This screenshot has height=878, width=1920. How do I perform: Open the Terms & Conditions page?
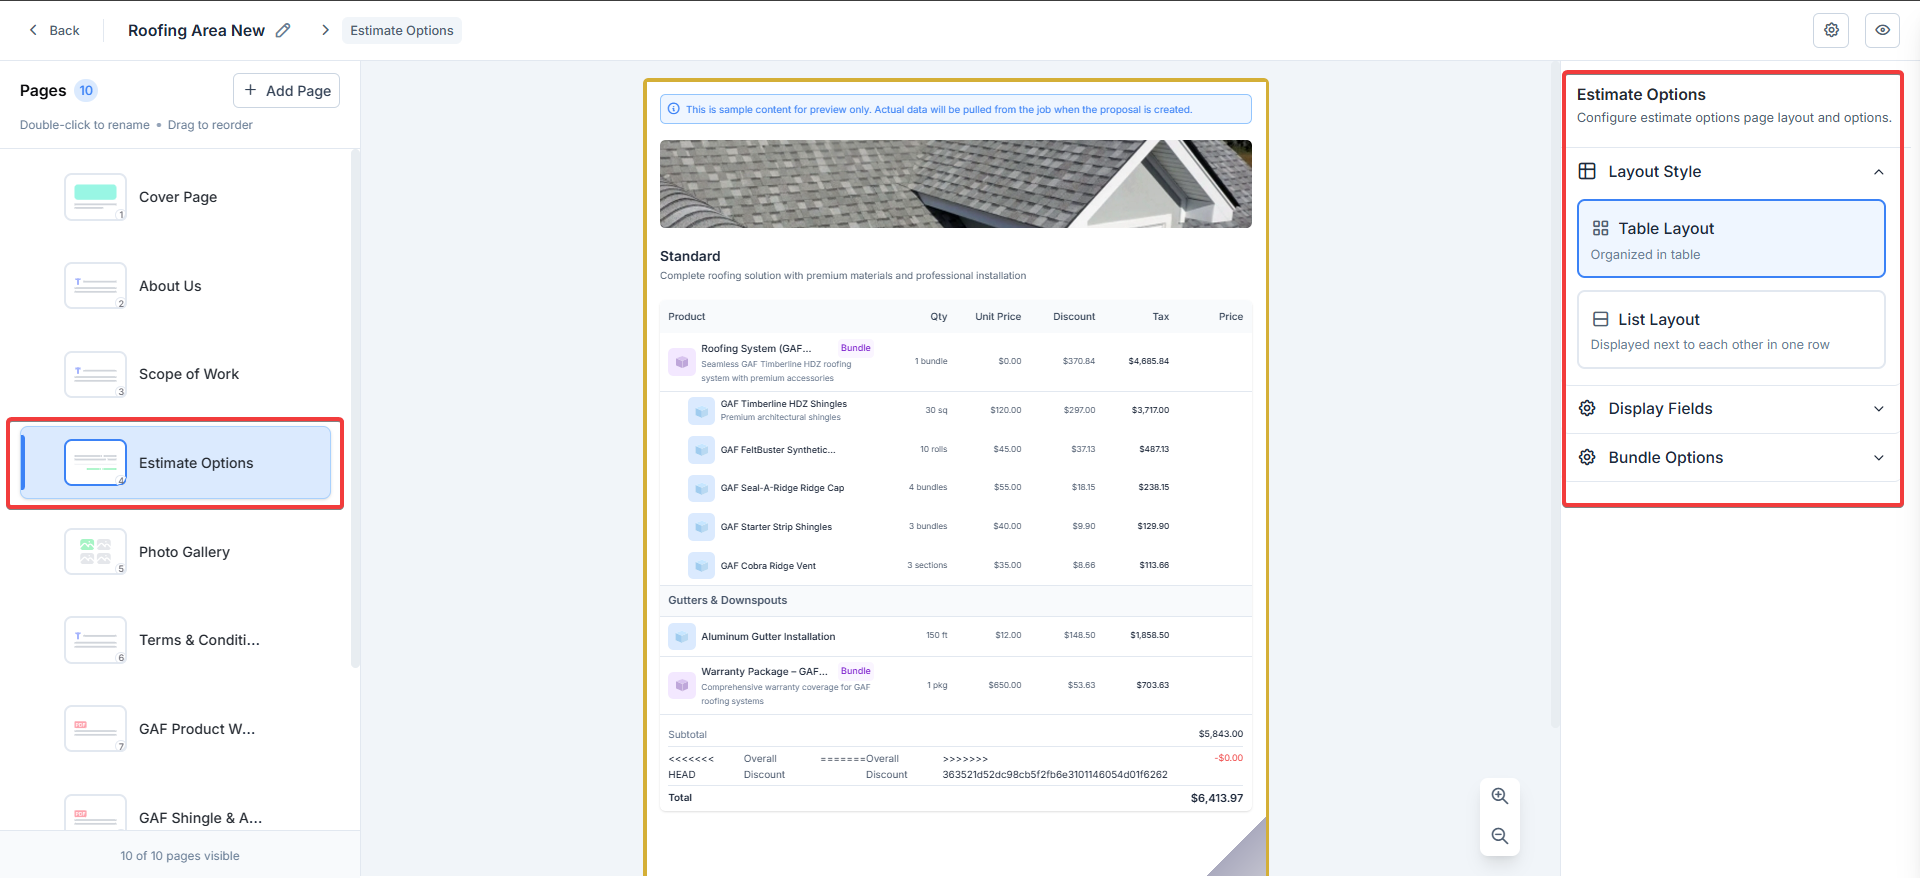pyautogui.click(x=176, y=640)
